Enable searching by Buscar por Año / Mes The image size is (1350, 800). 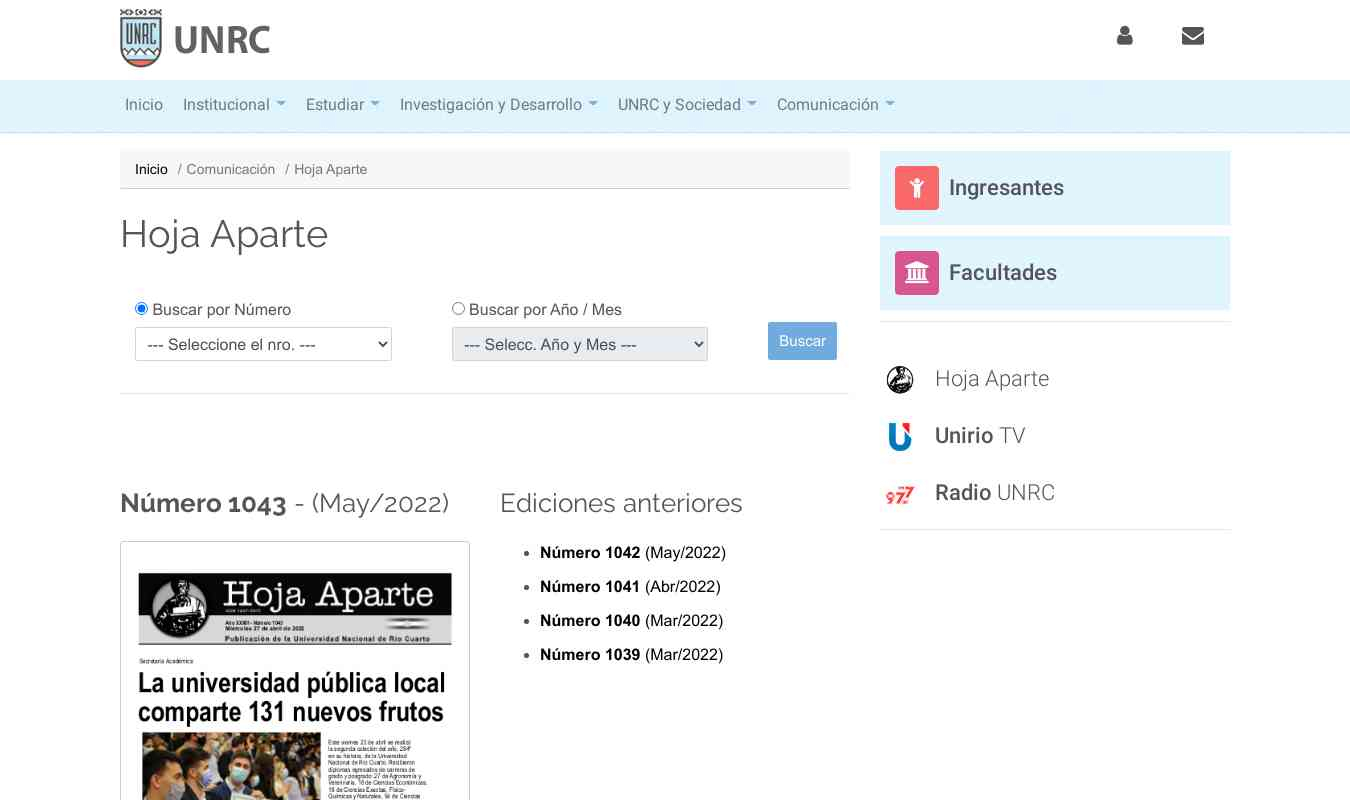coord(458,308)
